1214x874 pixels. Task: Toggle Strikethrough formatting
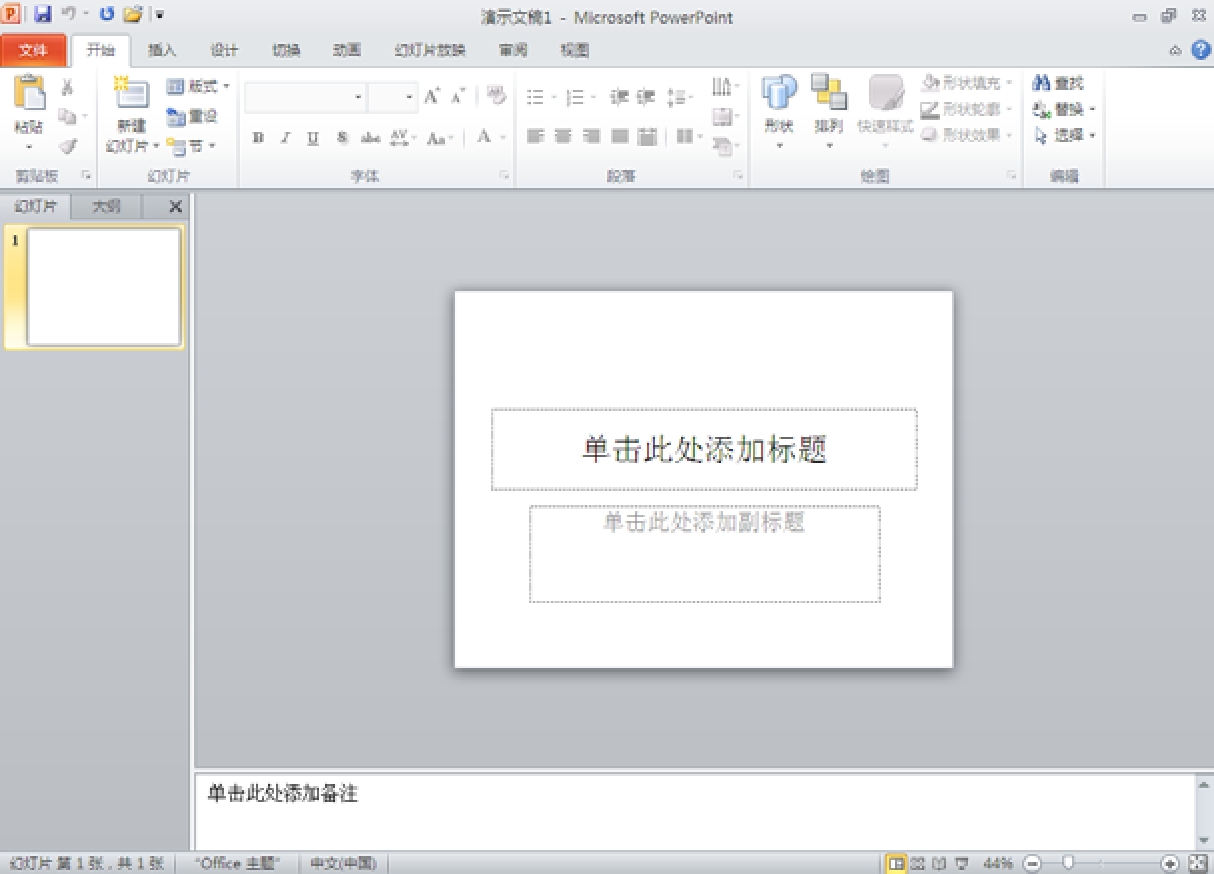point(371,138)
